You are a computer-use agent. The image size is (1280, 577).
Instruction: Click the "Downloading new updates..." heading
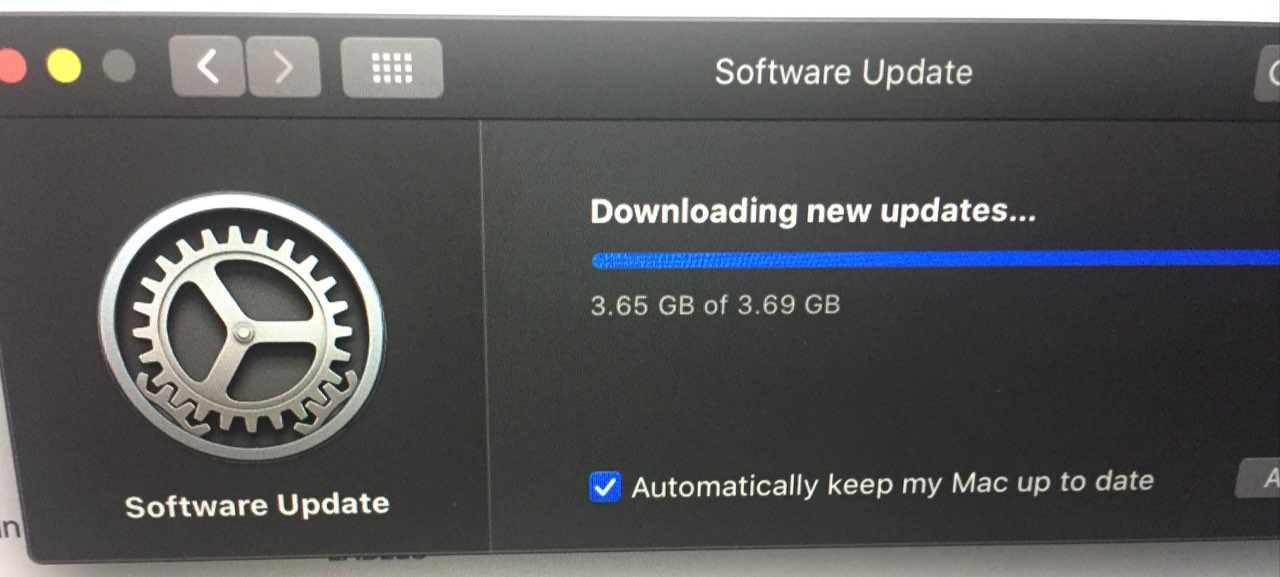(813, 212)
